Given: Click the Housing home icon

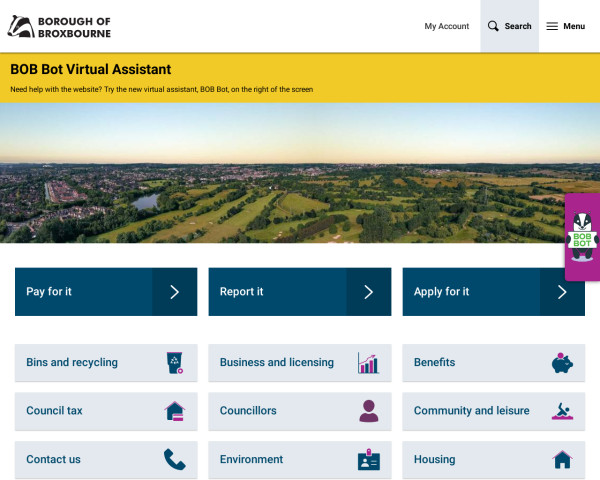Looking at the screenshot, I should point(562,460).
